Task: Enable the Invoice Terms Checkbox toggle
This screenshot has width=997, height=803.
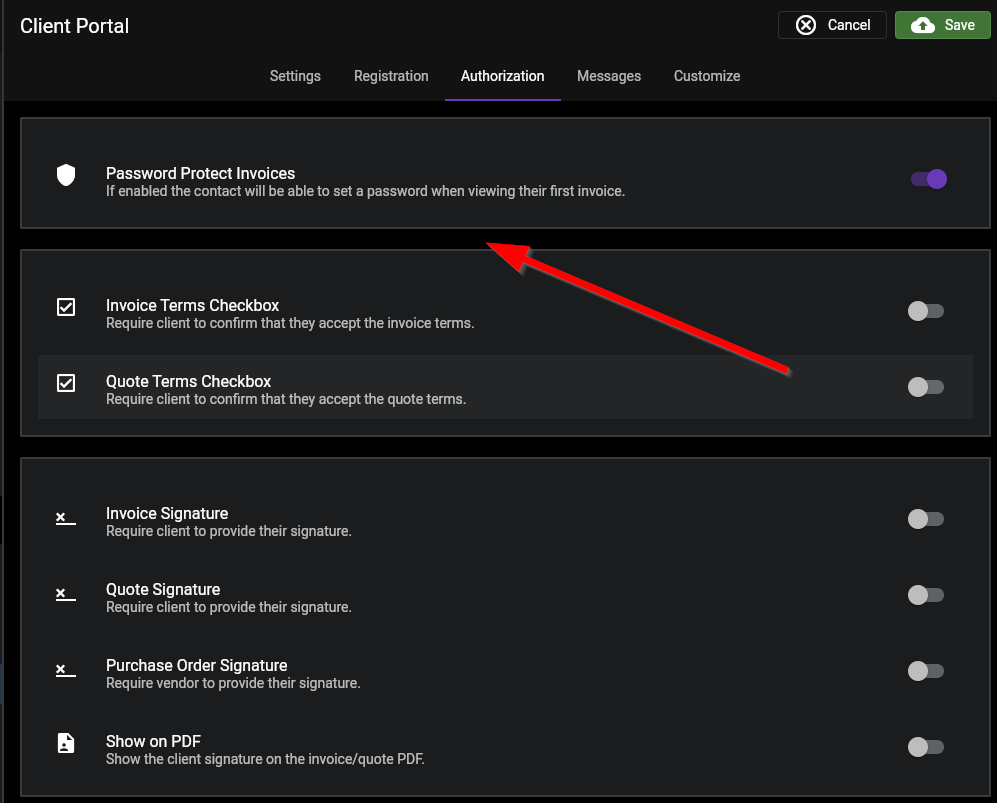Action: [x=925, y=311]
